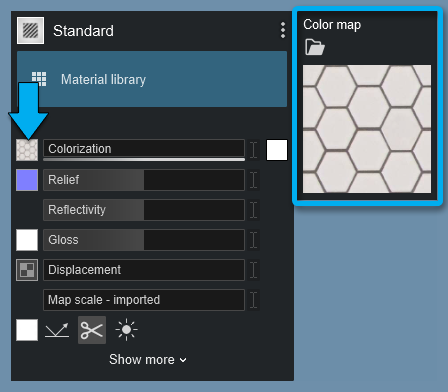Adjust the Gloss slider
Viewport: 448px width, 392px height.
point(144,240)
